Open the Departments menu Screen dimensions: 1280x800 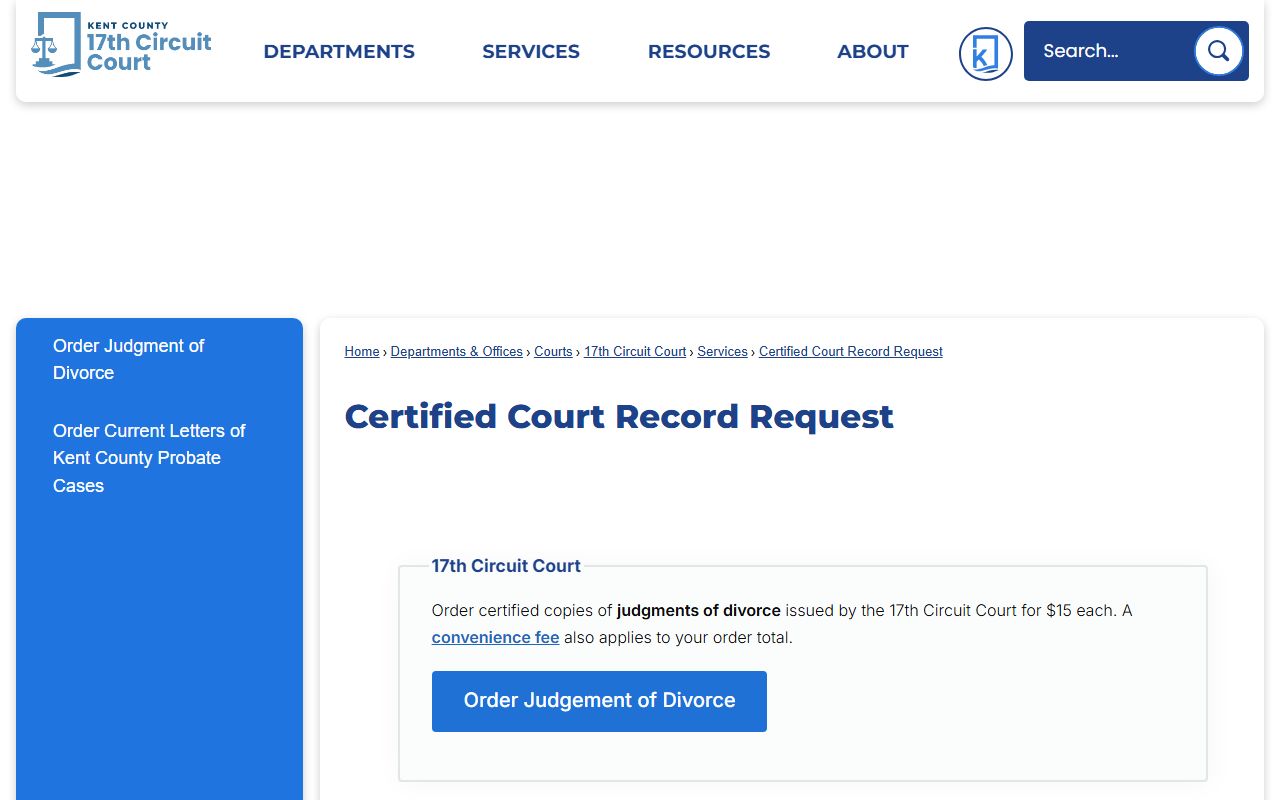[339, 51]
